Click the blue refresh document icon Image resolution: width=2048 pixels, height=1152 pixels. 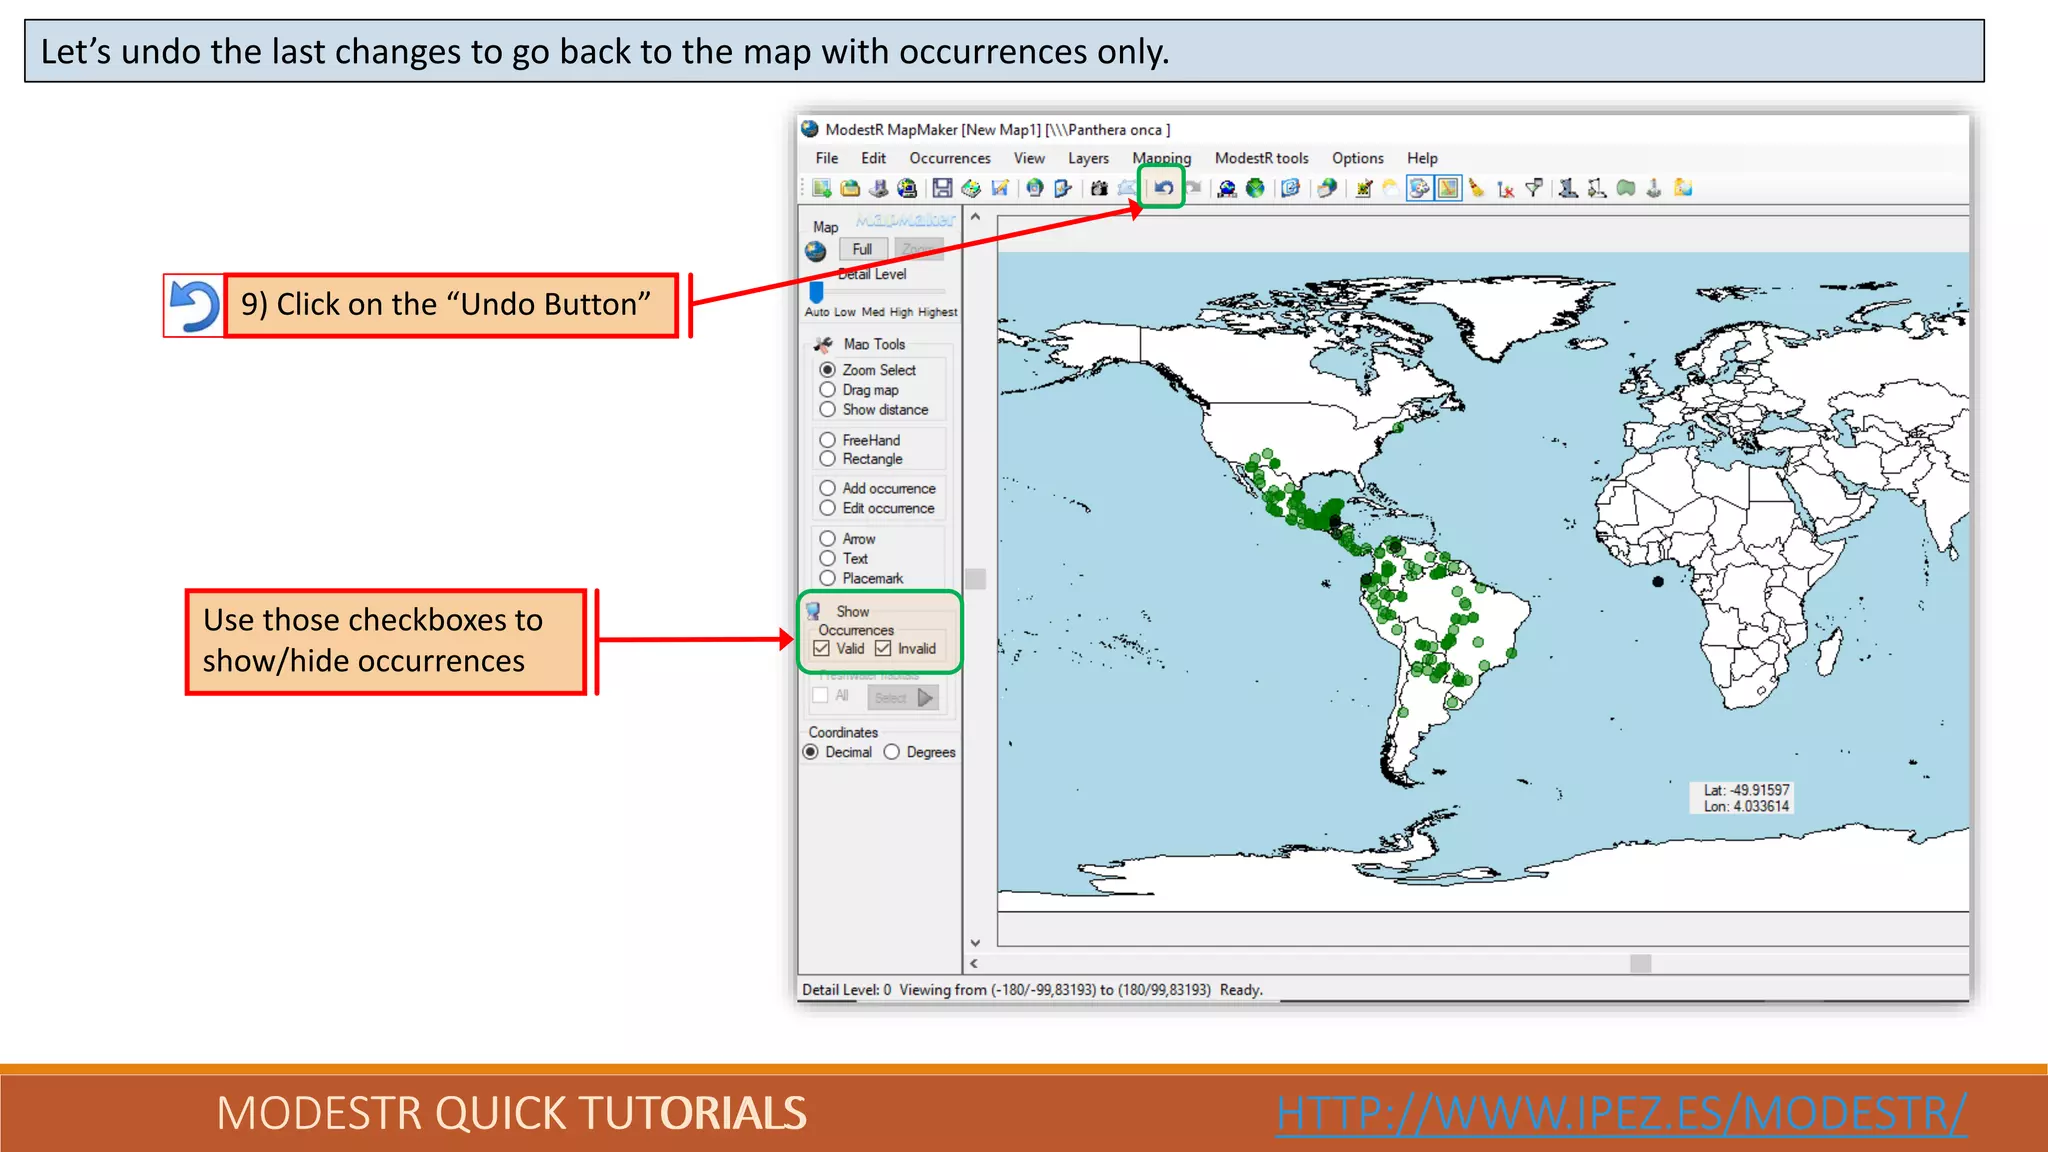click(x=1290, y=188)
